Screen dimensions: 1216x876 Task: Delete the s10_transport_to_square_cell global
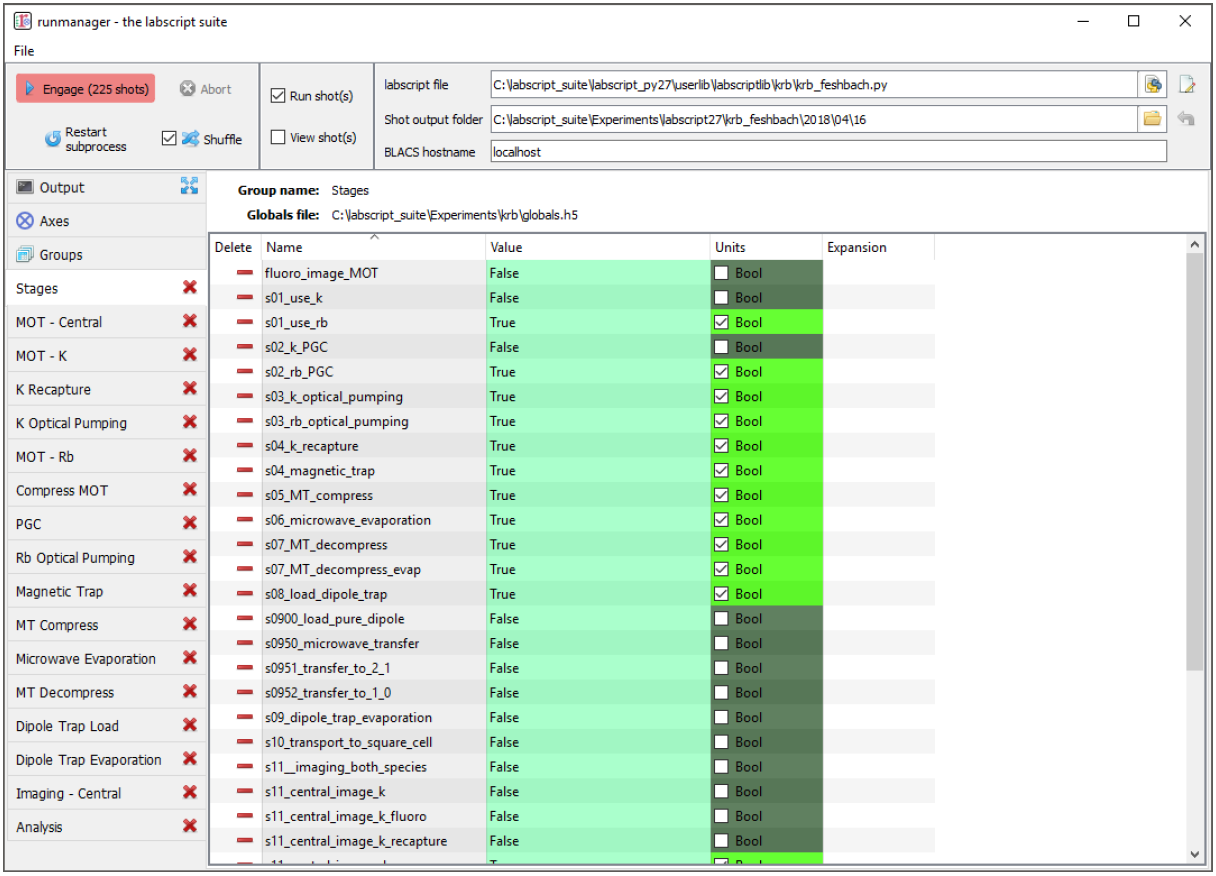tap(244, 742)
